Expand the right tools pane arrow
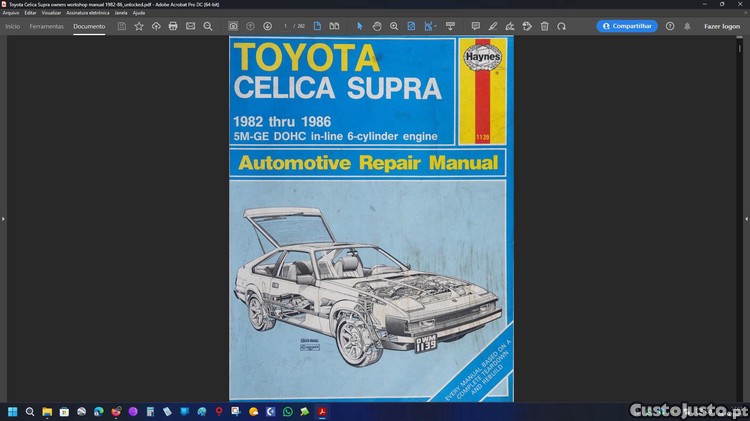Screen dimensions: 750x421 click(746, 218)
